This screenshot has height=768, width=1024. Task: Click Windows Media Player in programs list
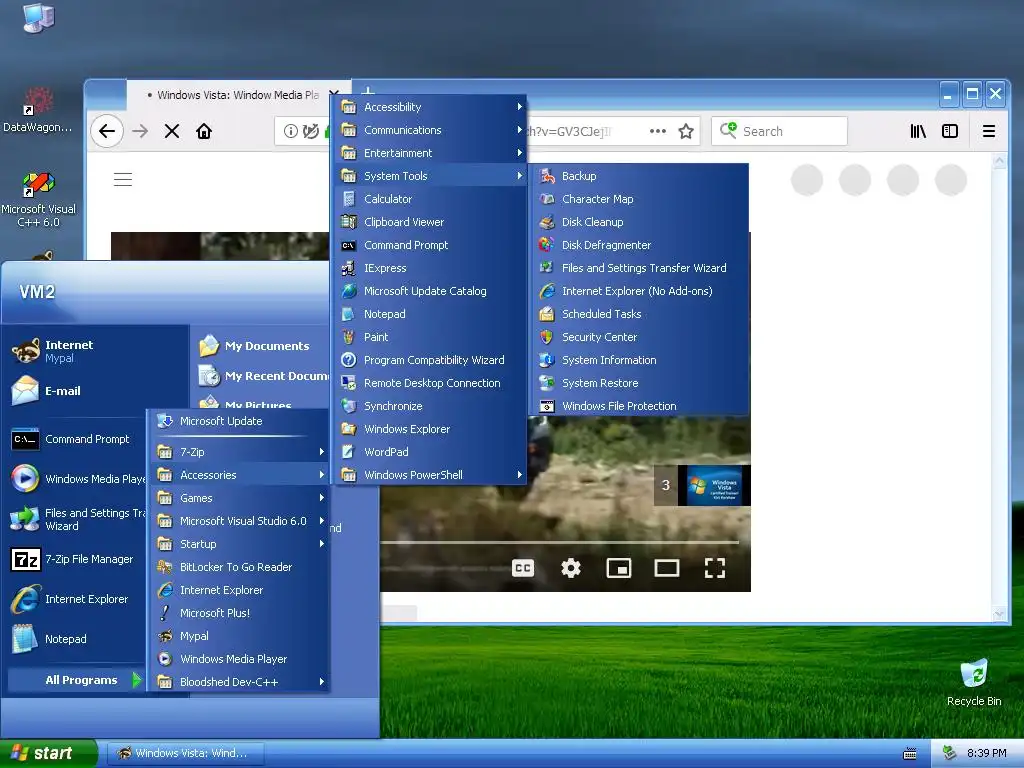pos(239,659)
